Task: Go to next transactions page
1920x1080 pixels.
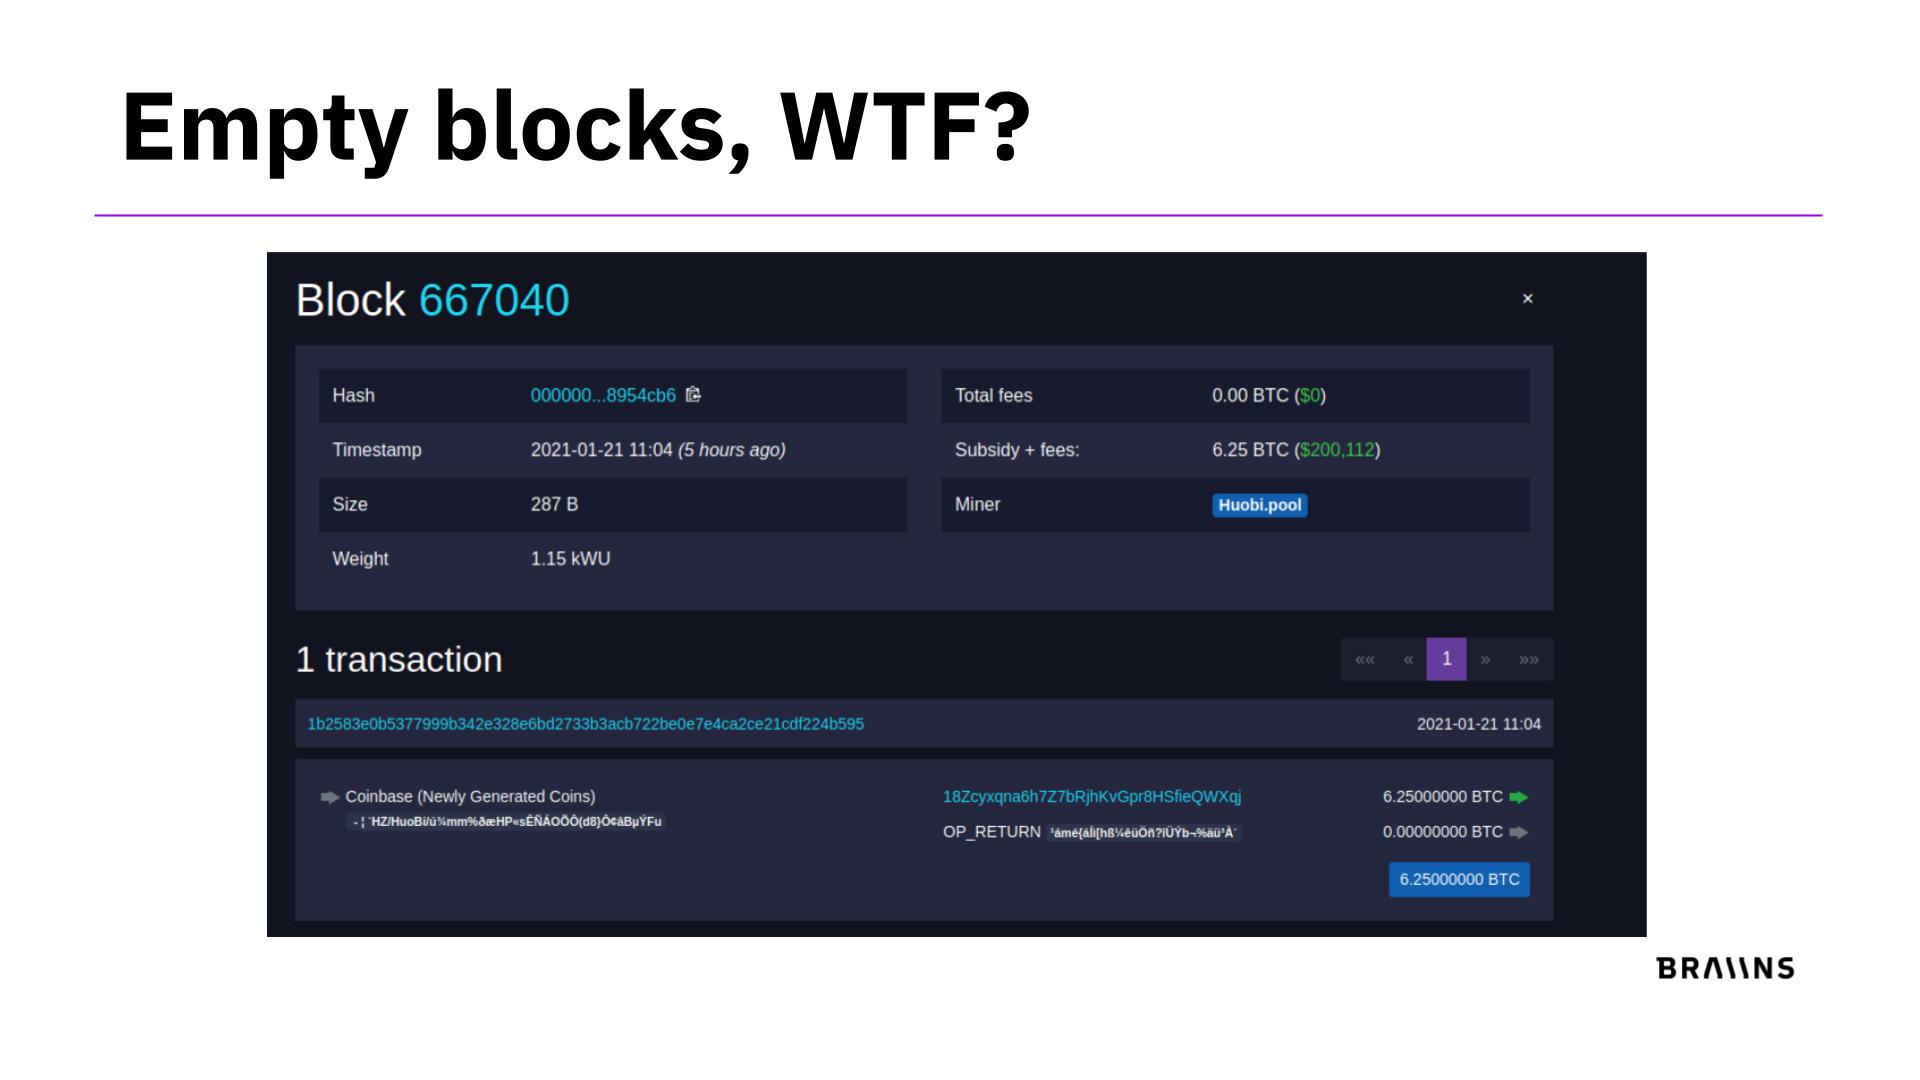Action: (x=1485, y=659)
